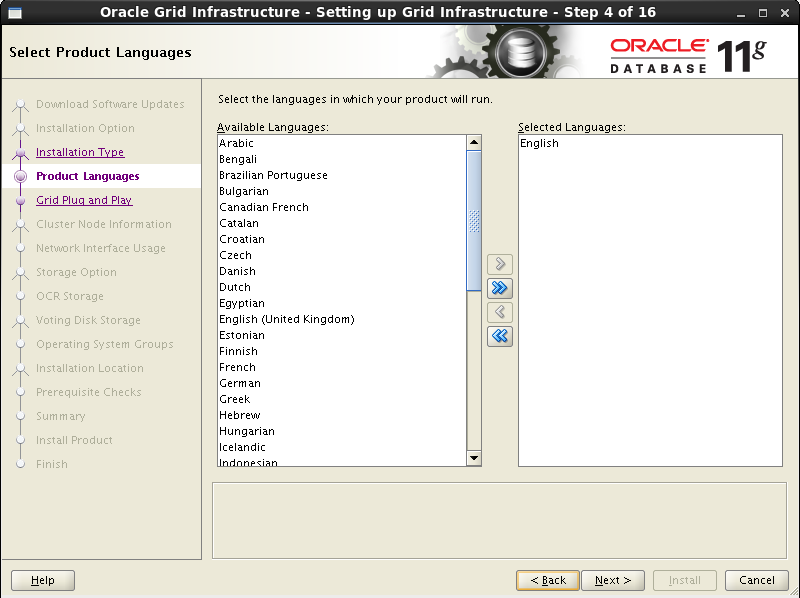Click the OCR Storage step

[69, 296]
